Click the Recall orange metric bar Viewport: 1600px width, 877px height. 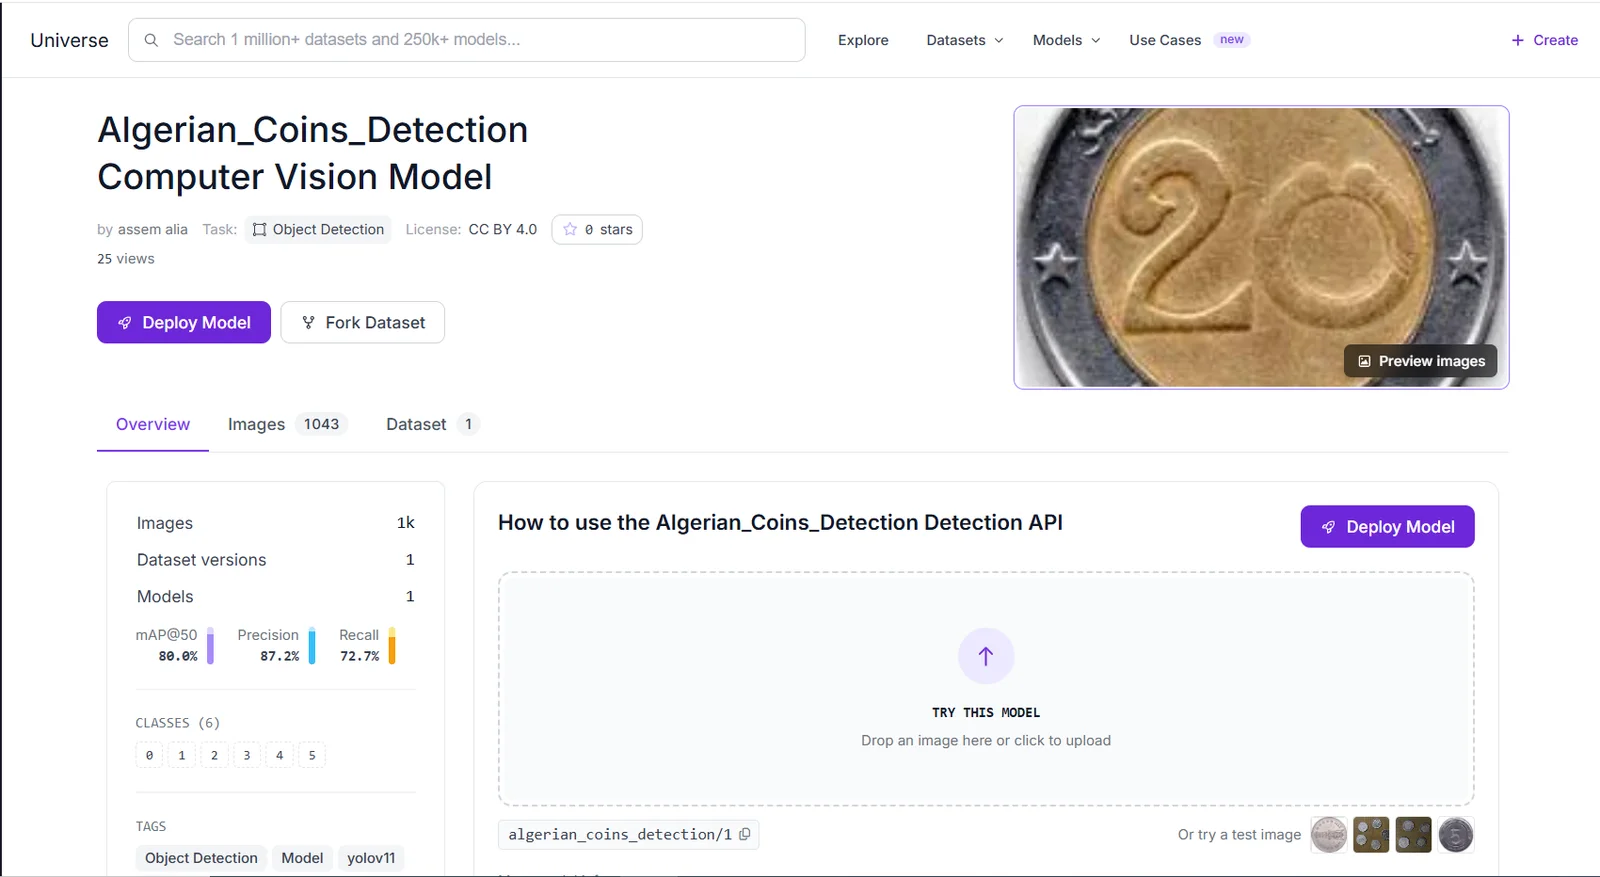392,646
